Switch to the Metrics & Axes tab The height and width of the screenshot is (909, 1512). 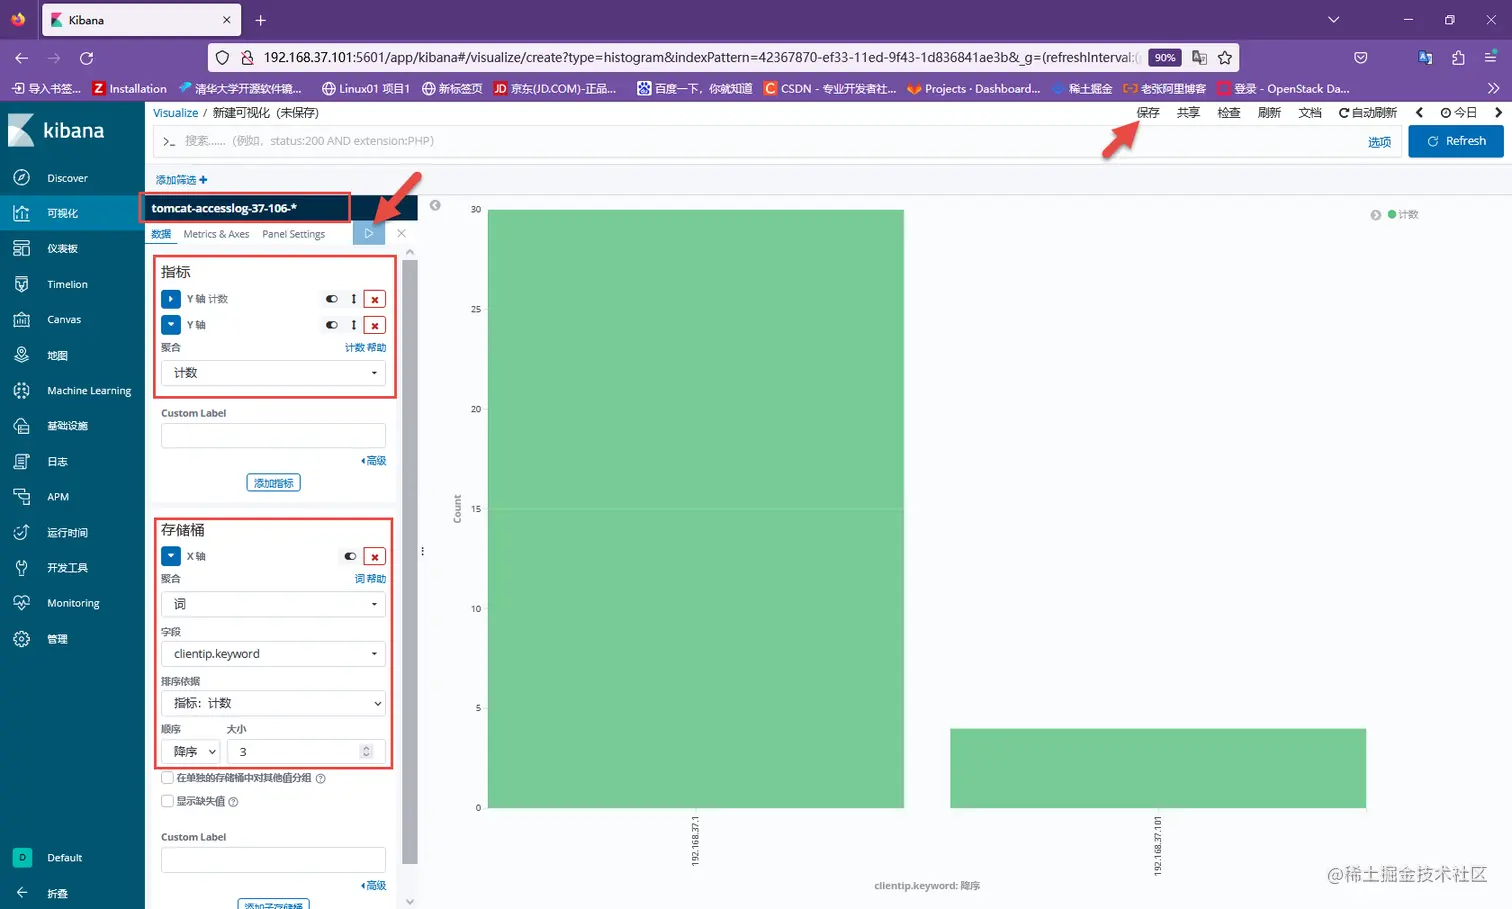pyautogui.click(x=216, y=234)
